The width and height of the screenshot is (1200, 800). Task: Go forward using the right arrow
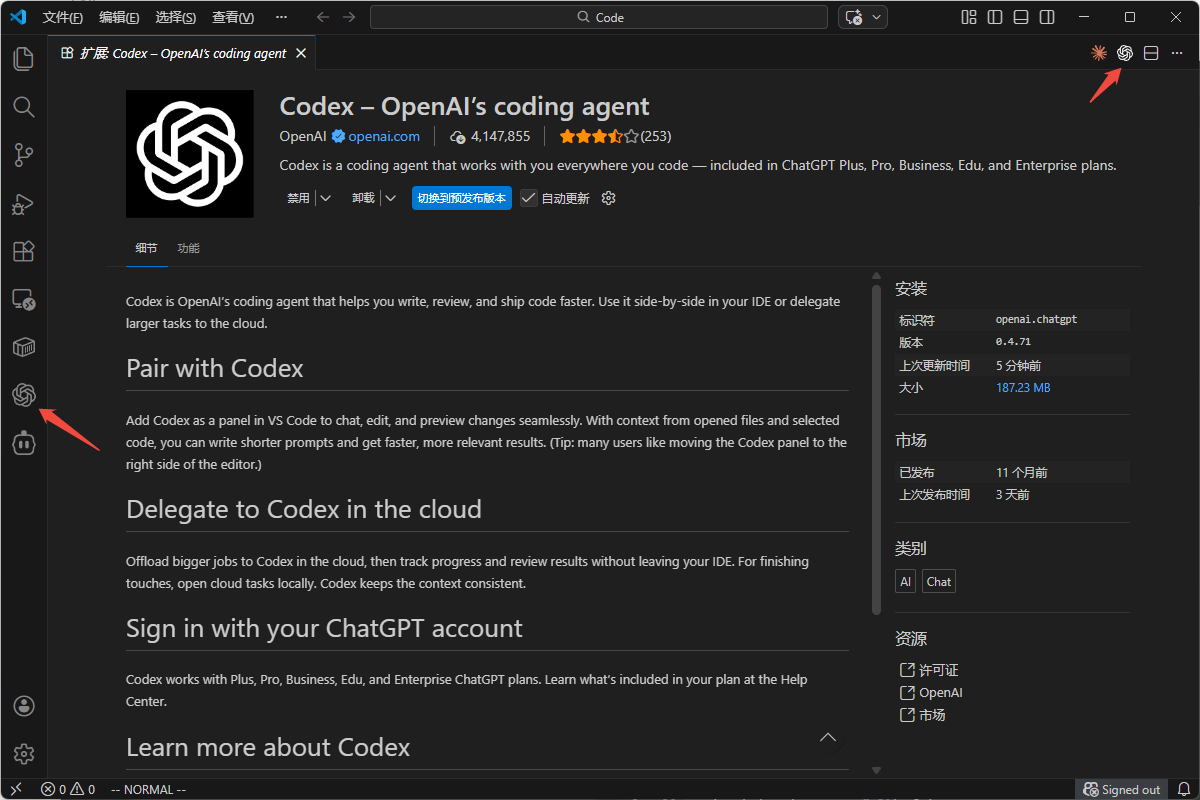coord(348,17)
